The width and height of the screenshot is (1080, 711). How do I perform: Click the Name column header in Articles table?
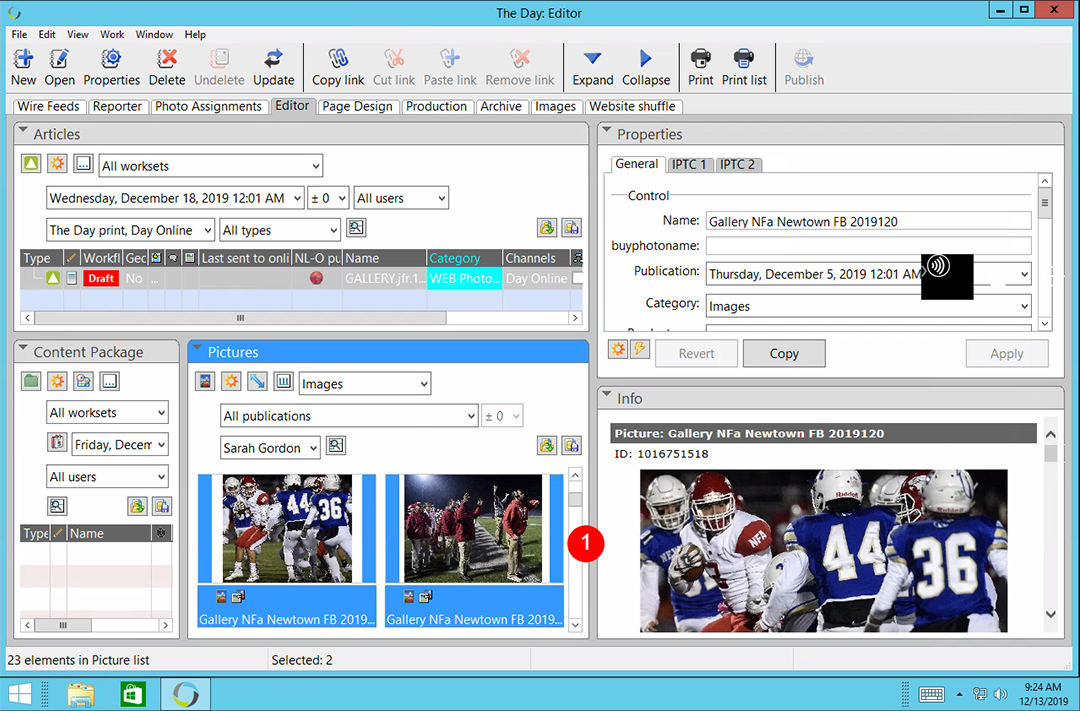[384, 258]
